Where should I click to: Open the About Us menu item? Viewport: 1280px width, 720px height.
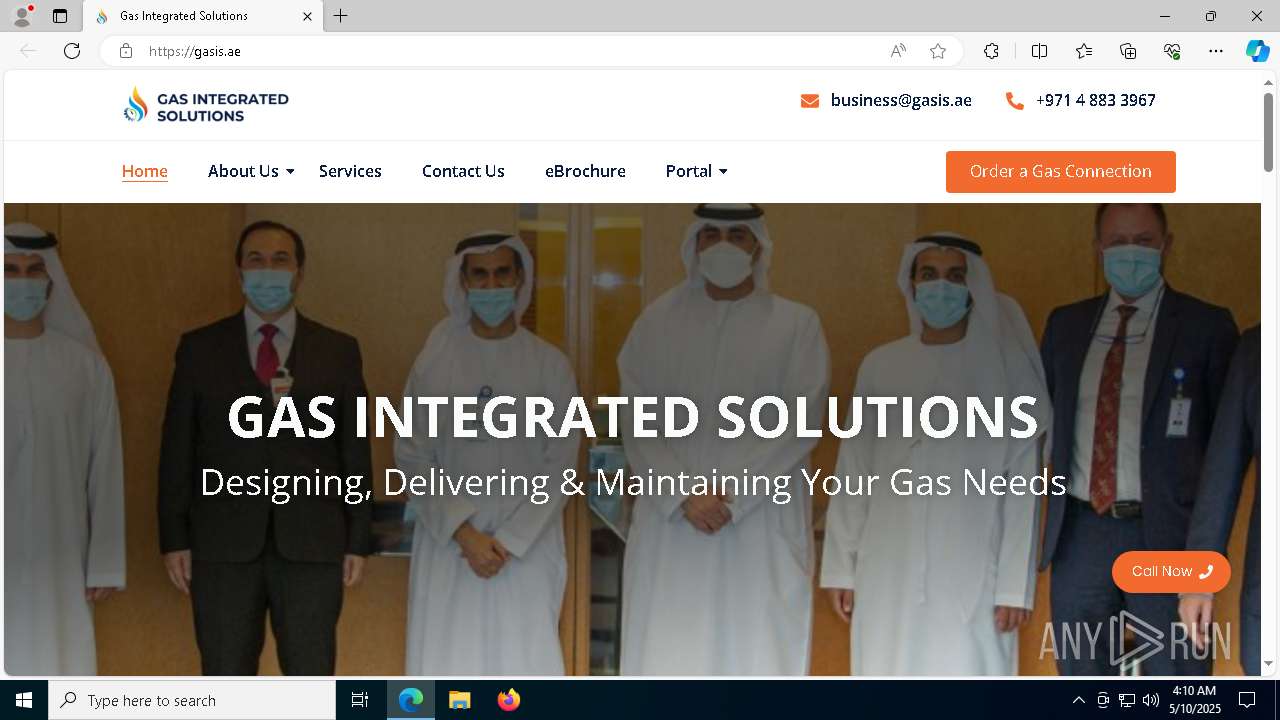(243, 171)
